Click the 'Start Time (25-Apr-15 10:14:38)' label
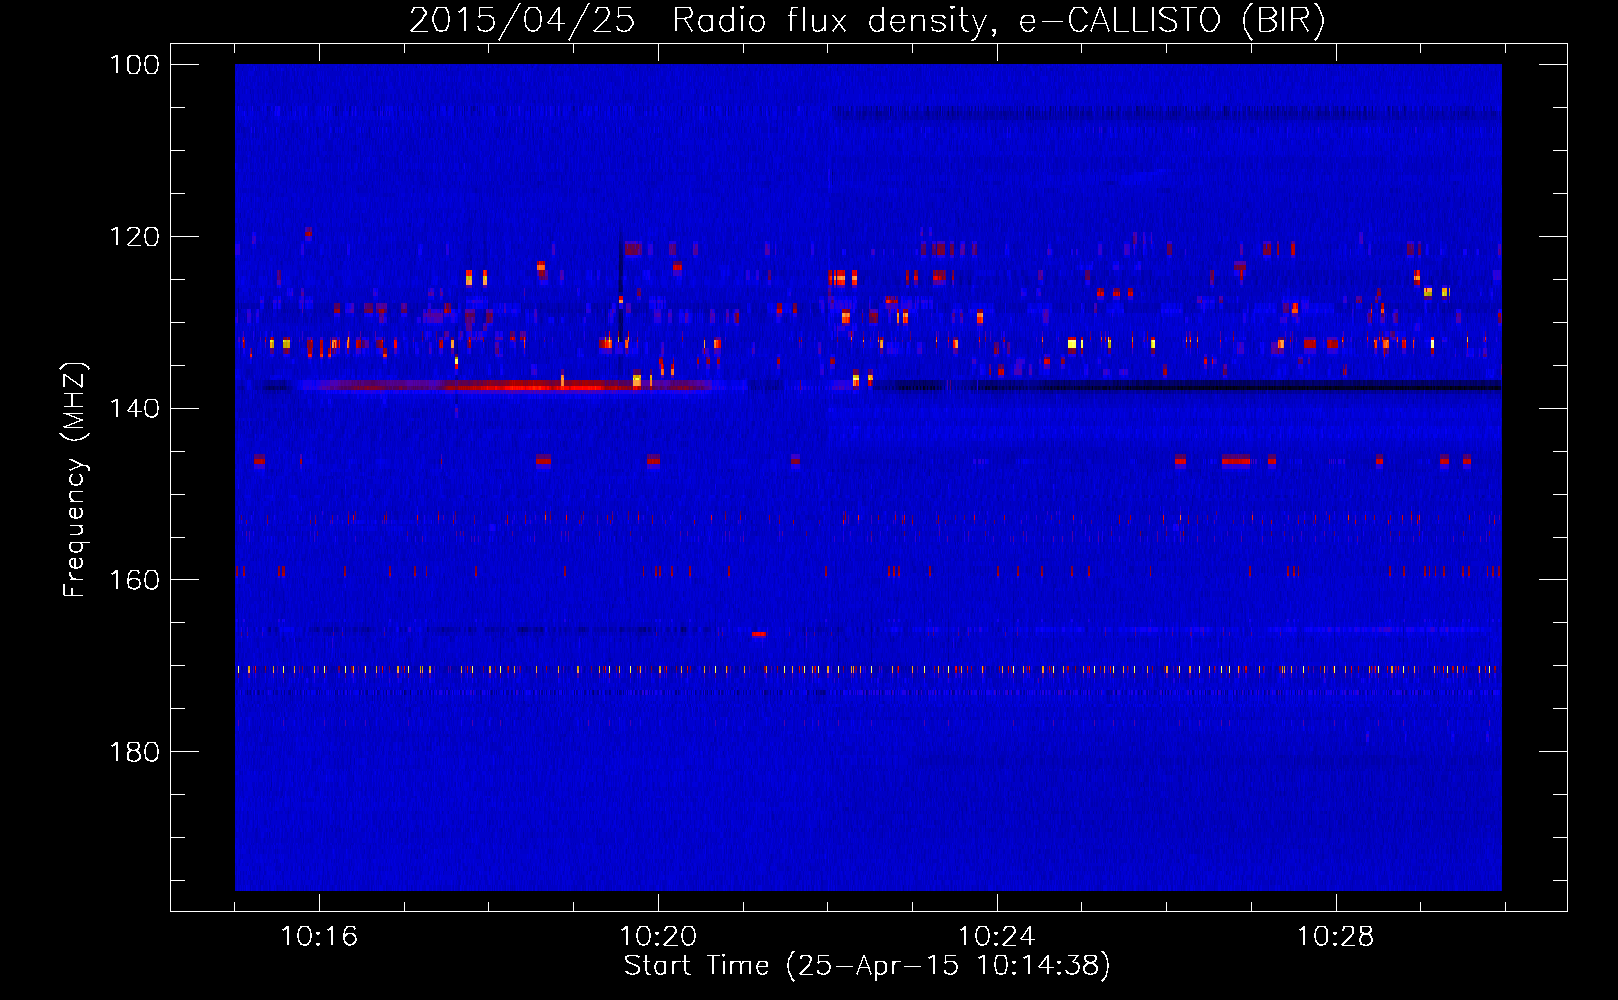Viewport: 1618px width, 1000px height. coord(867,966)
